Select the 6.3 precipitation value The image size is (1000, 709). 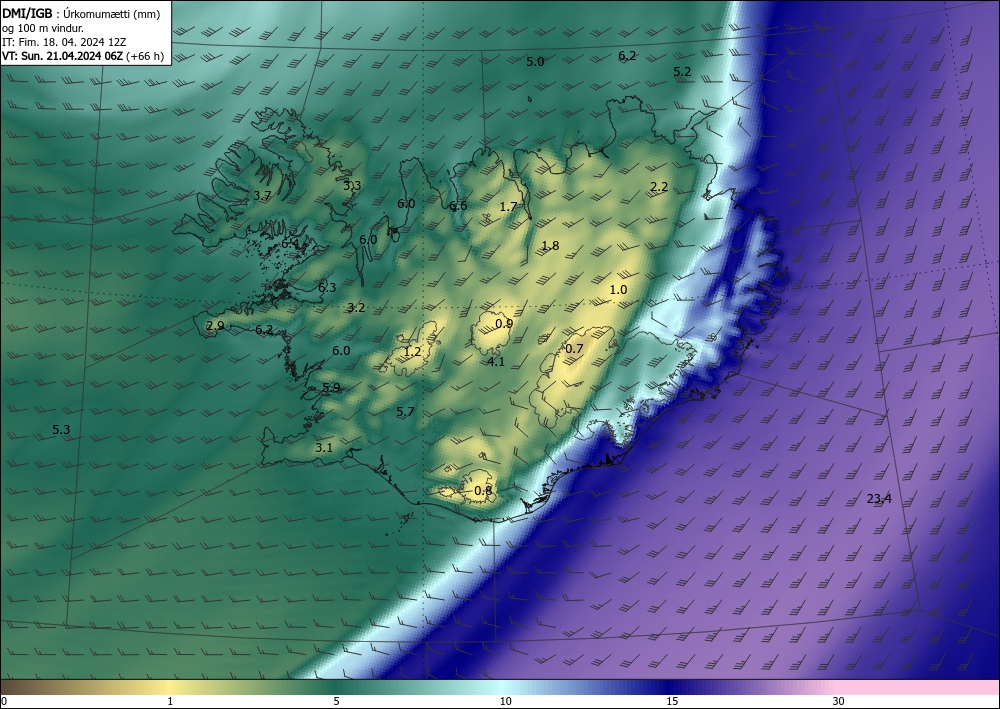327,288
